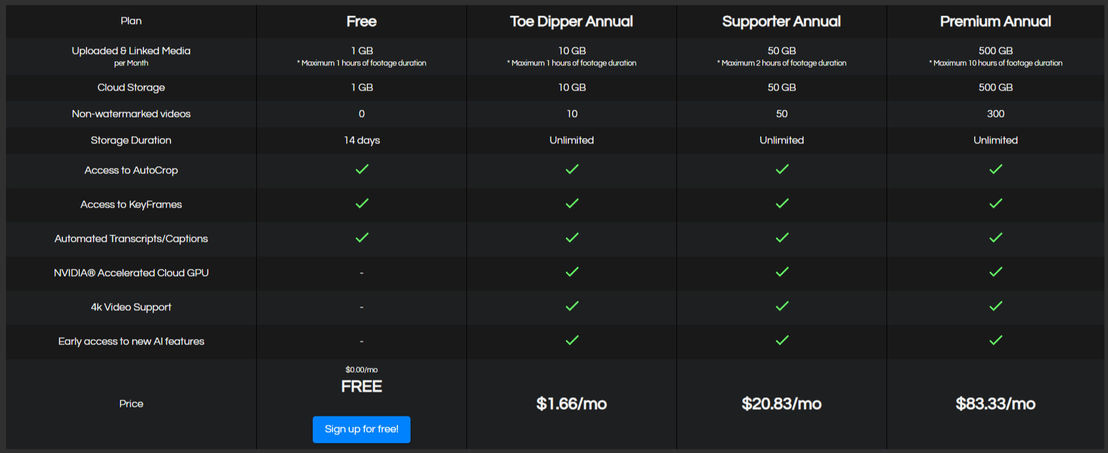Click 4k Video checkmark in Toe Dipper column
This screenshot has width=1108, height=453.
coord(572,306)
